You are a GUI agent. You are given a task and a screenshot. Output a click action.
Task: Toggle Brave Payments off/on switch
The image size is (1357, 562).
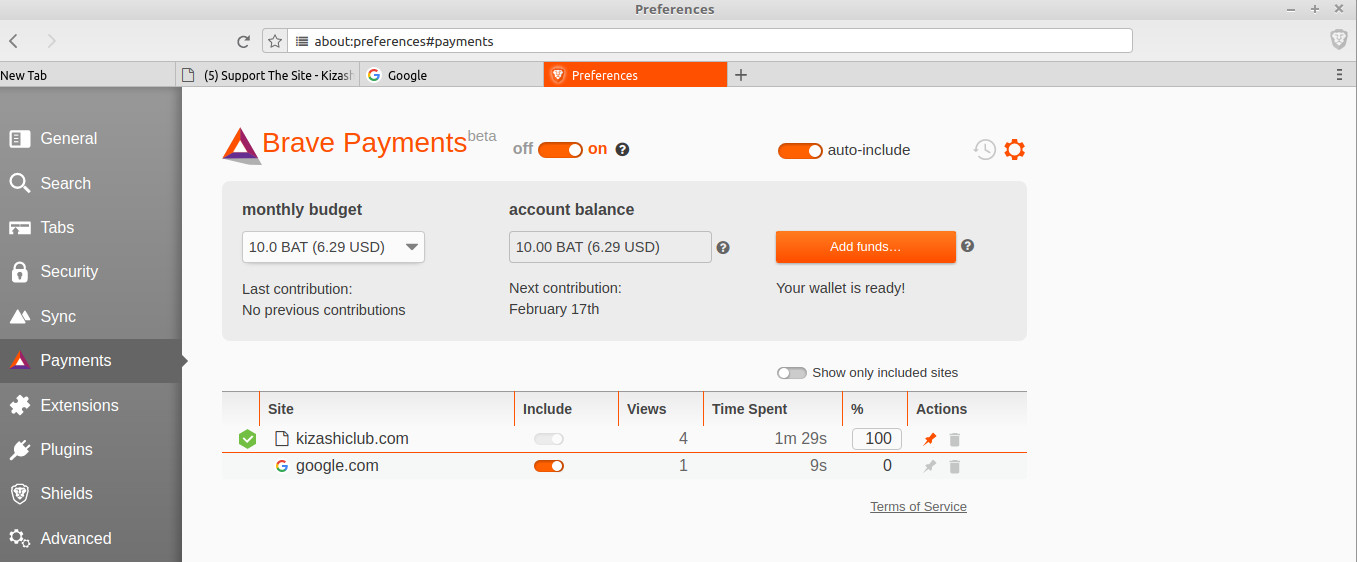pyautogui.click(x=560, y=150)
